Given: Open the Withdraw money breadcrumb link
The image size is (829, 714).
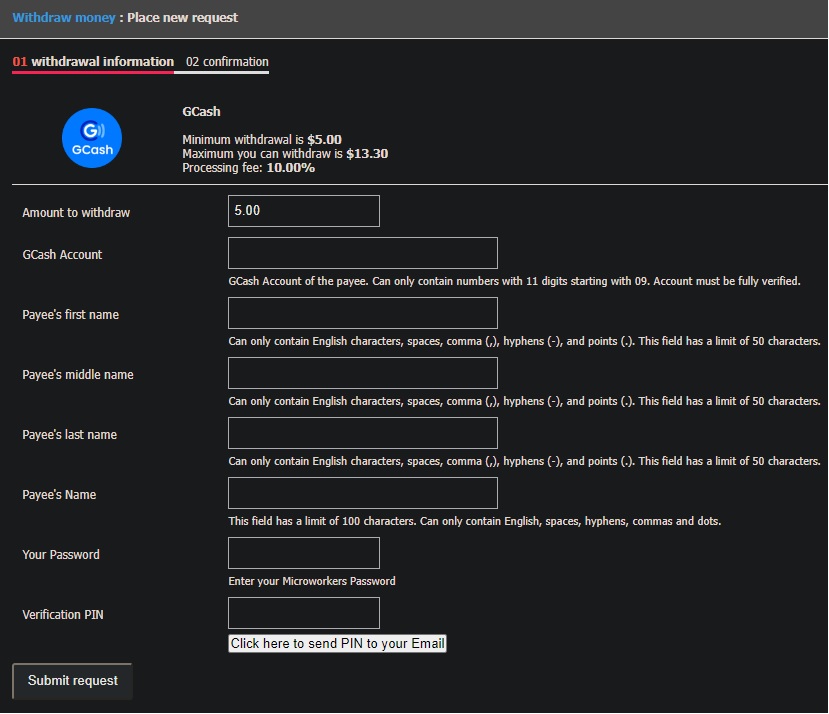Looking at the screenshot, I should [x=64, y=18].
